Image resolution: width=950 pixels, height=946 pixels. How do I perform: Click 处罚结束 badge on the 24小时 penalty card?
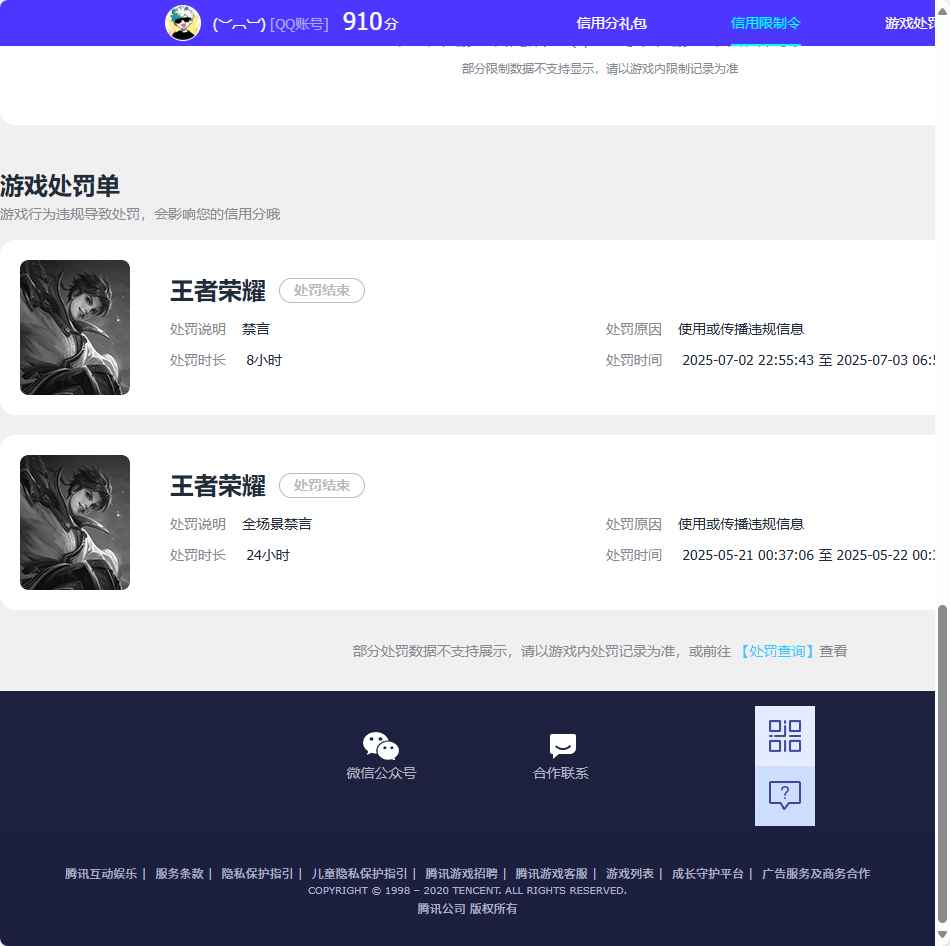[x=322, y=485]
